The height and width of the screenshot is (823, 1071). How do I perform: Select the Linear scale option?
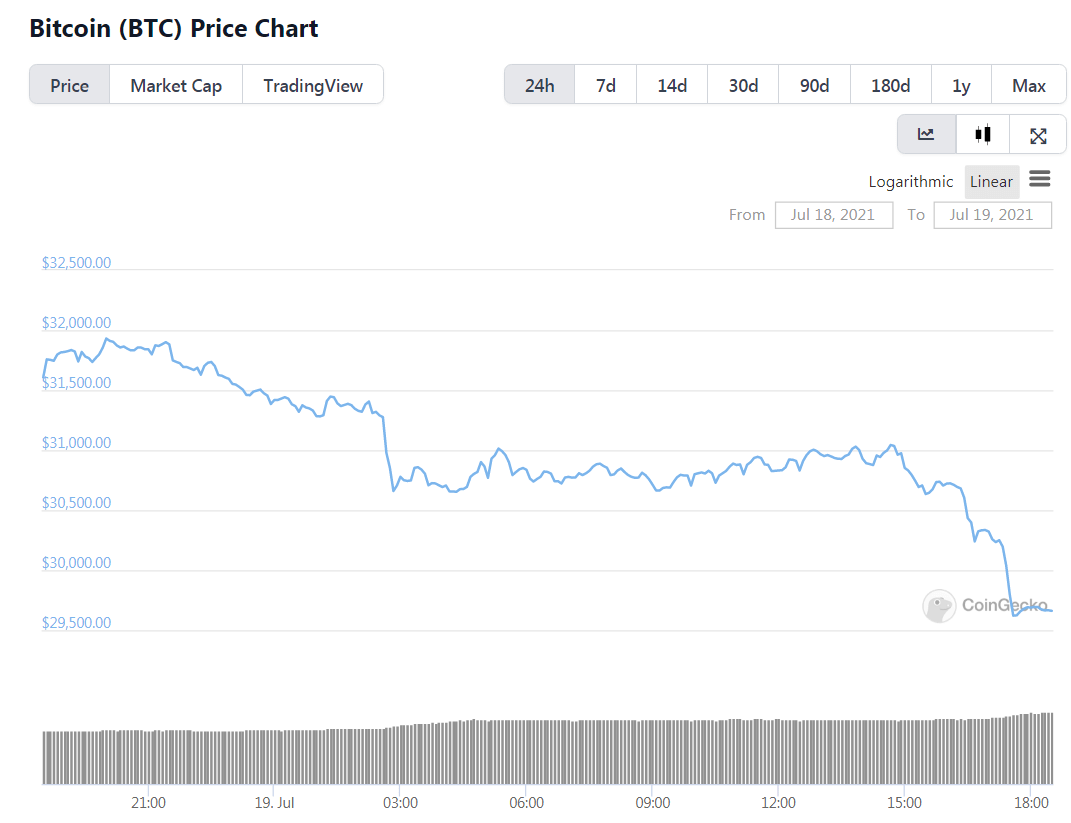991,182
